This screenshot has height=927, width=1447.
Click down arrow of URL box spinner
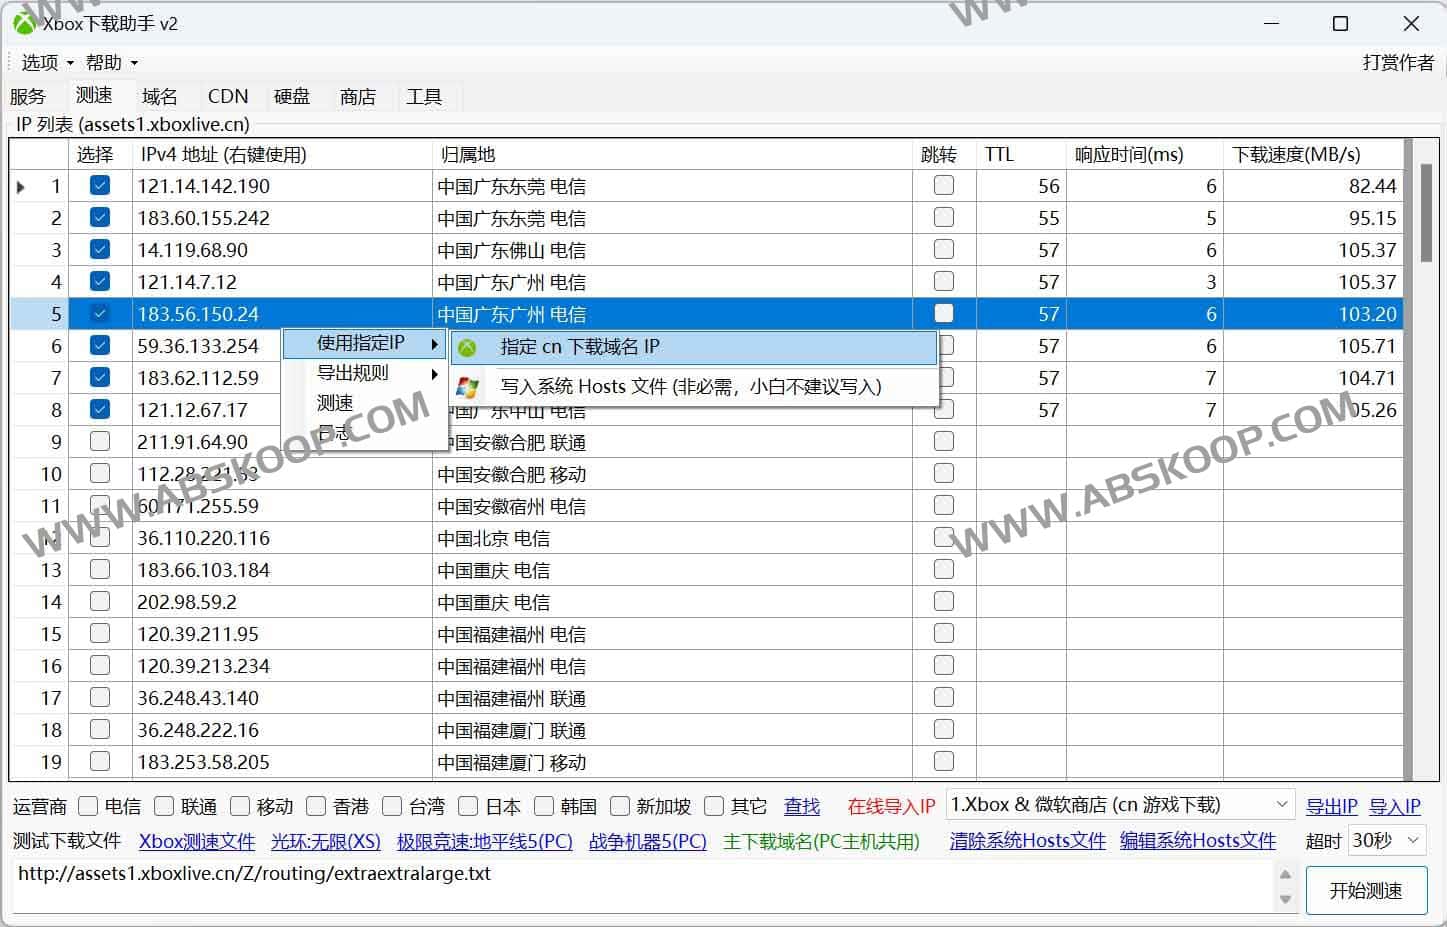coord(1286,899)
